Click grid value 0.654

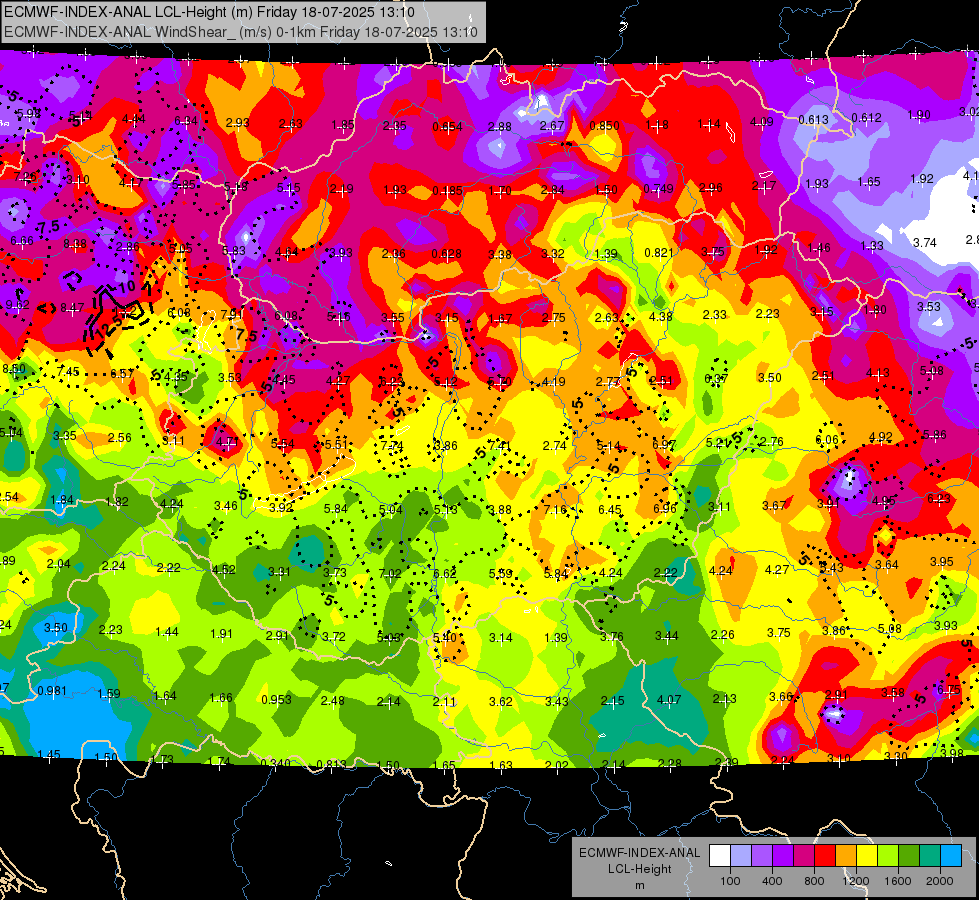tap(448, 127)
